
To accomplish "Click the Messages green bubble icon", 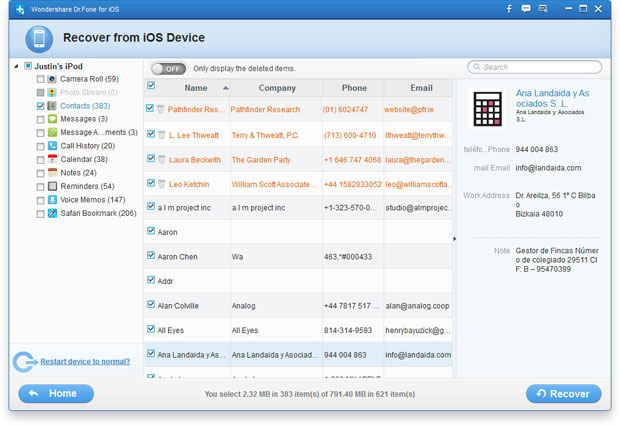I will [52, 119].
